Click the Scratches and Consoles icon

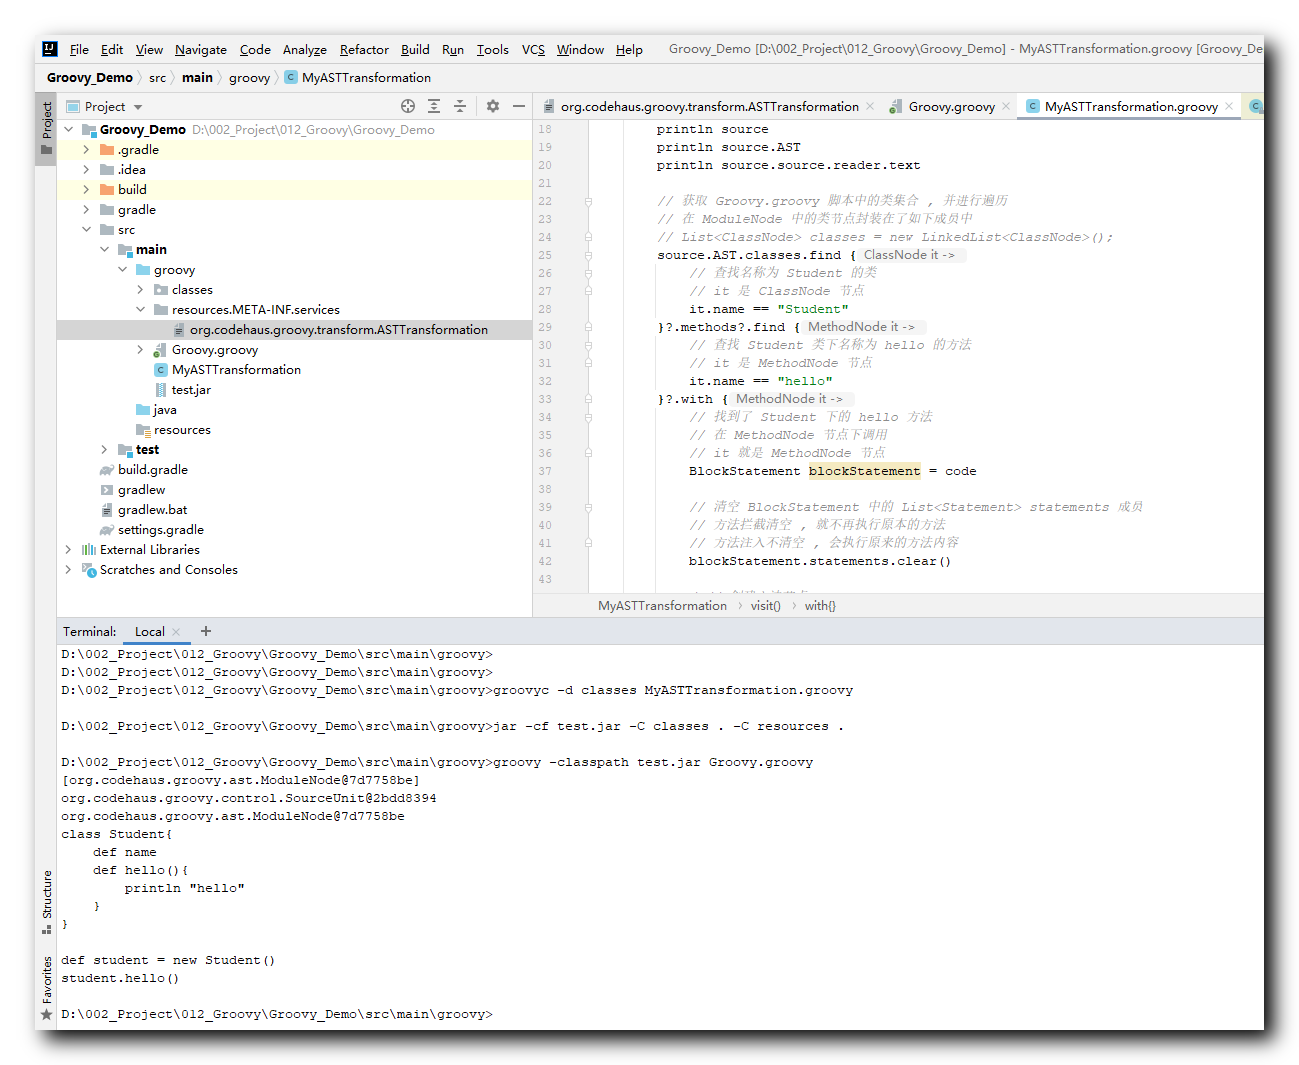click(89, 570)
